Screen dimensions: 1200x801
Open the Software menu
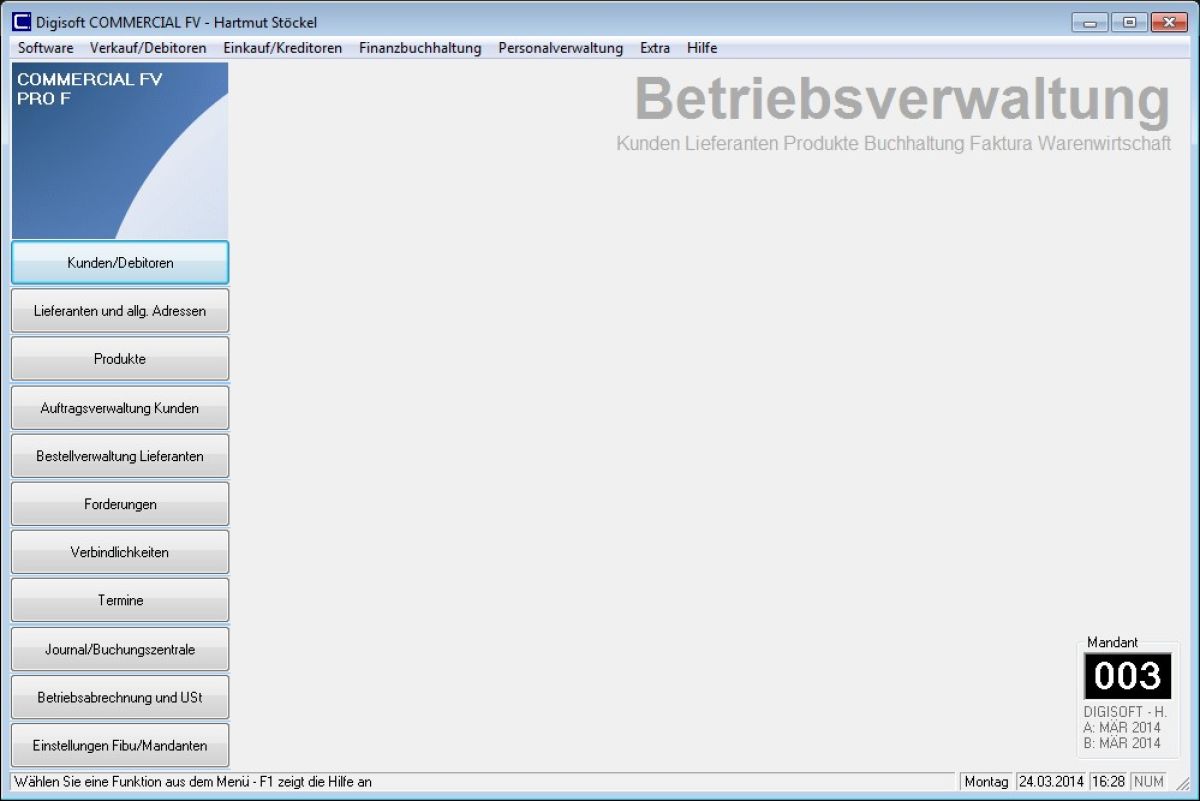point(45,48)
